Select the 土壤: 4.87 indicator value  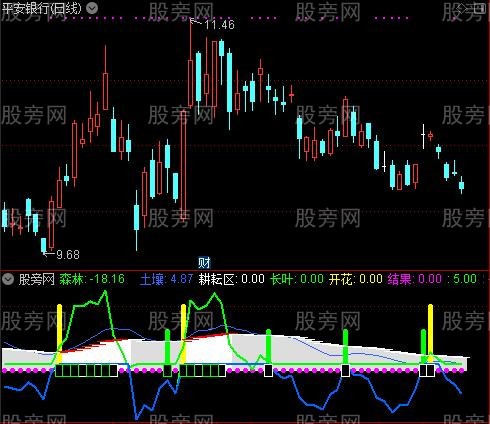[x=166, y=279]
